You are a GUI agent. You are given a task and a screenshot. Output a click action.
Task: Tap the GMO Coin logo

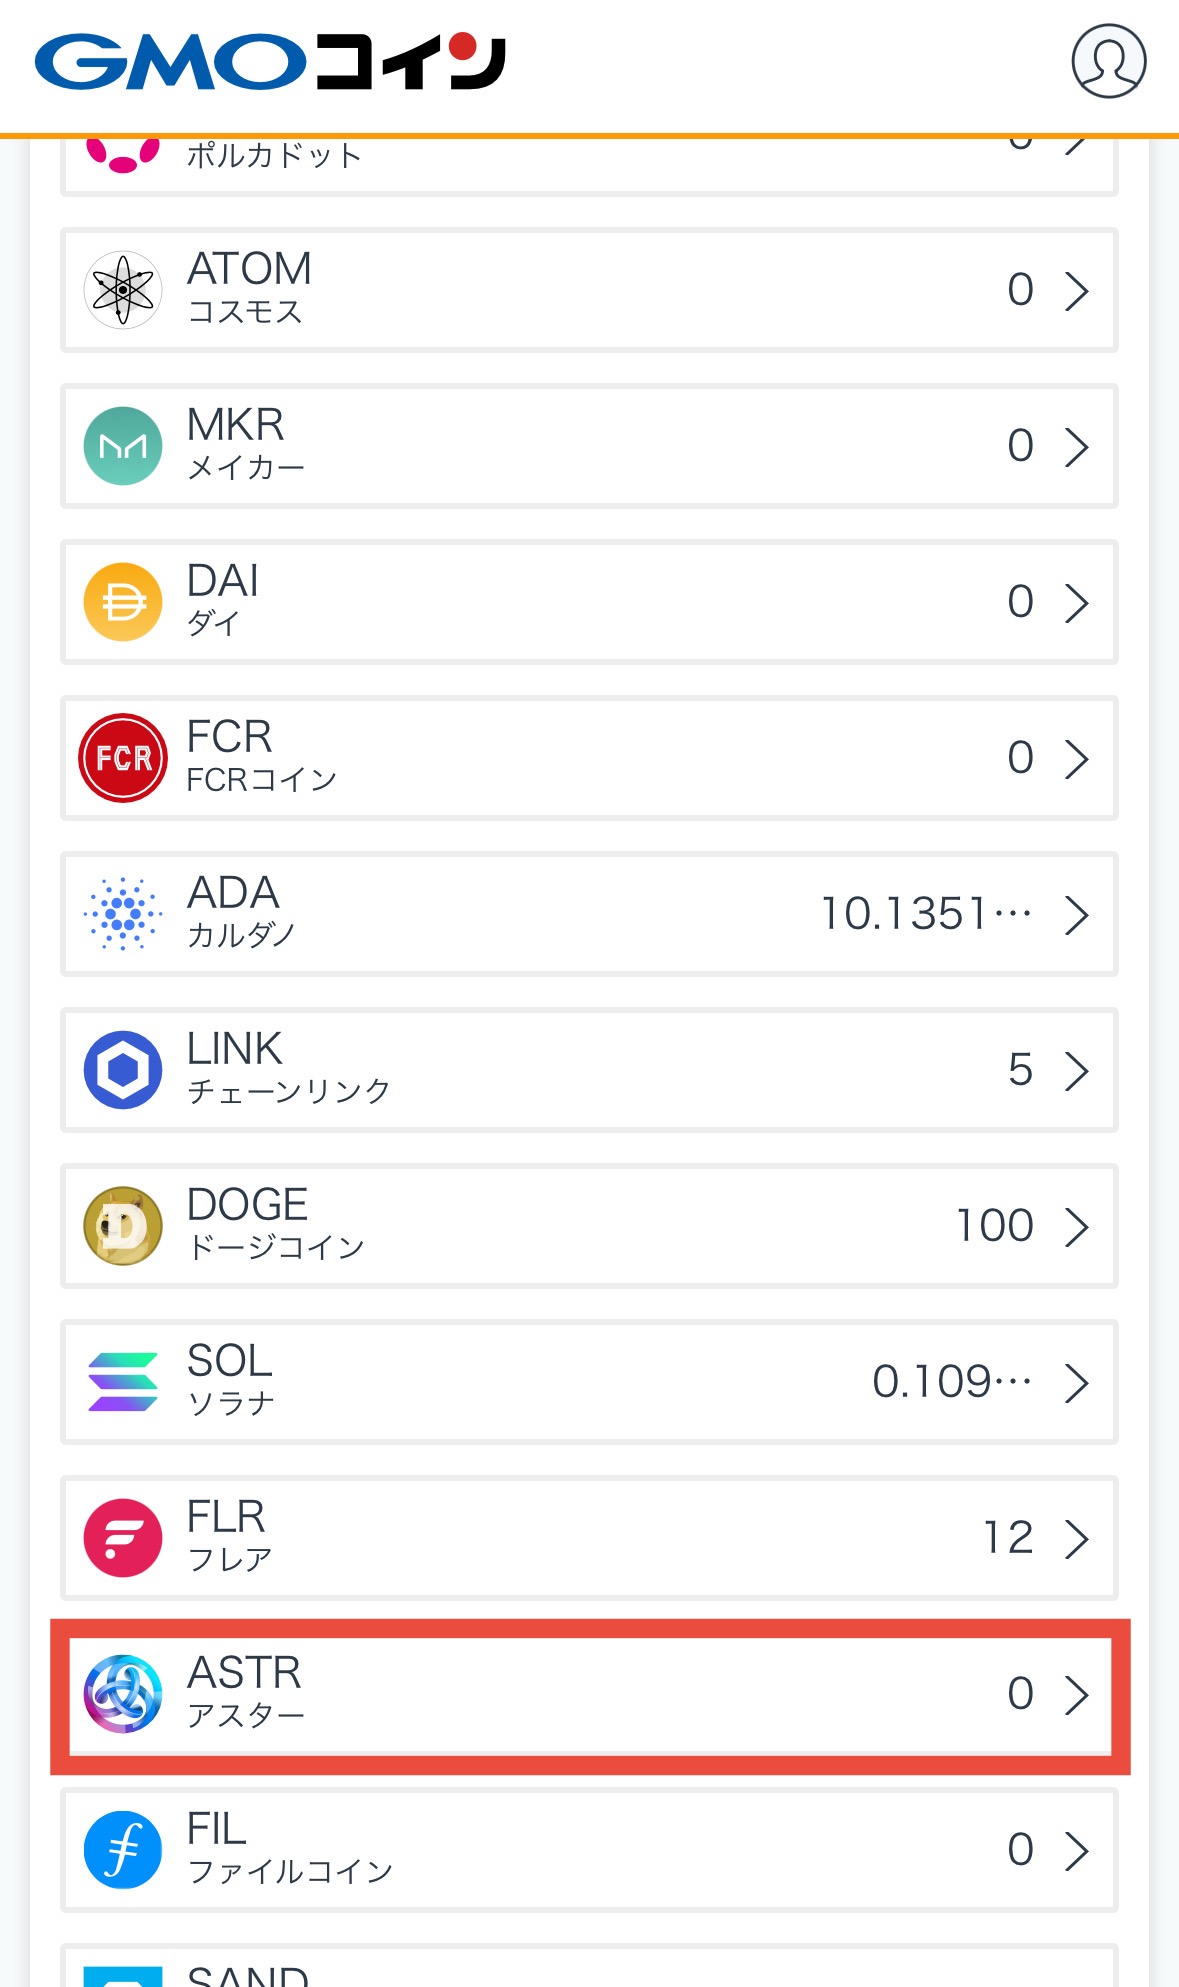point(270,62)
